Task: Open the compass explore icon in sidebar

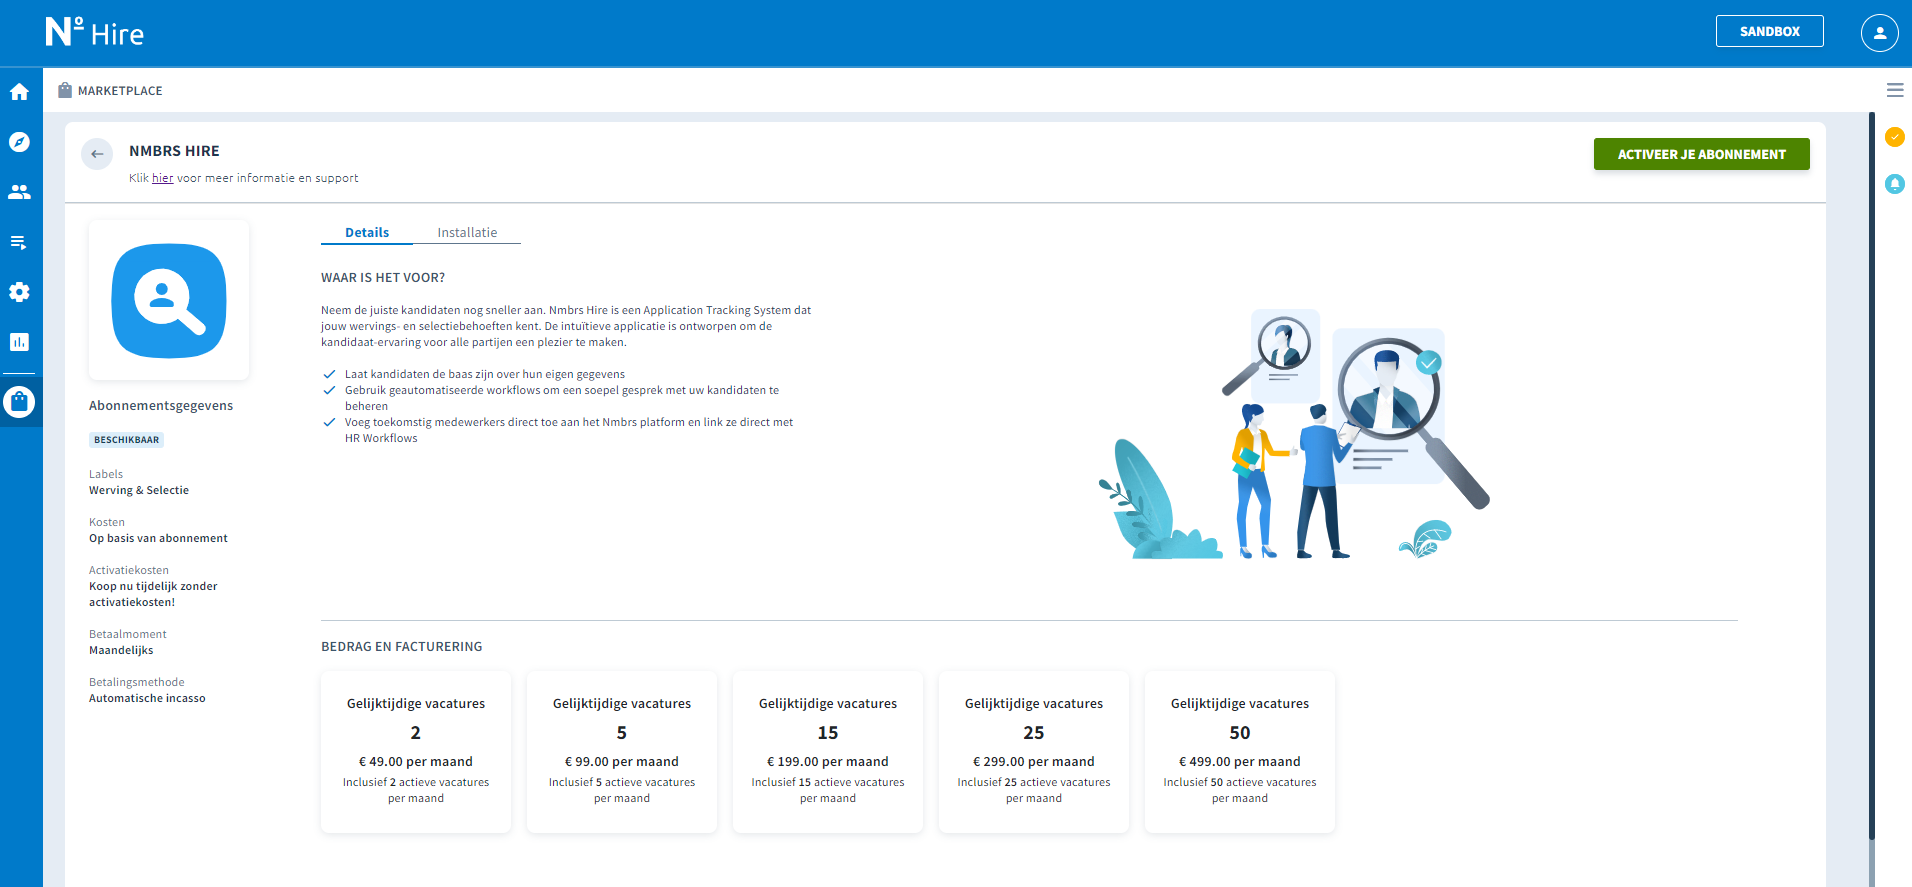Action: point(19,142)
